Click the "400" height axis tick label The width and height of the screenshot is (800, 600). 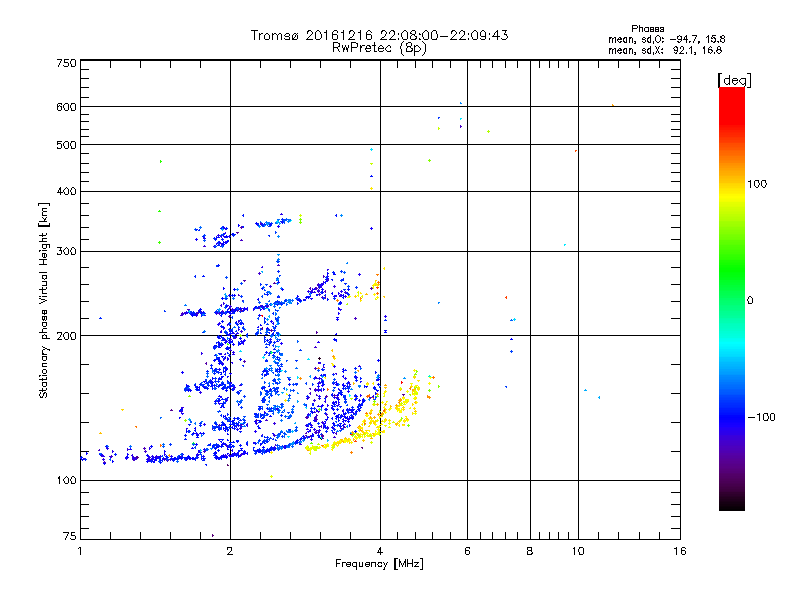66,191
